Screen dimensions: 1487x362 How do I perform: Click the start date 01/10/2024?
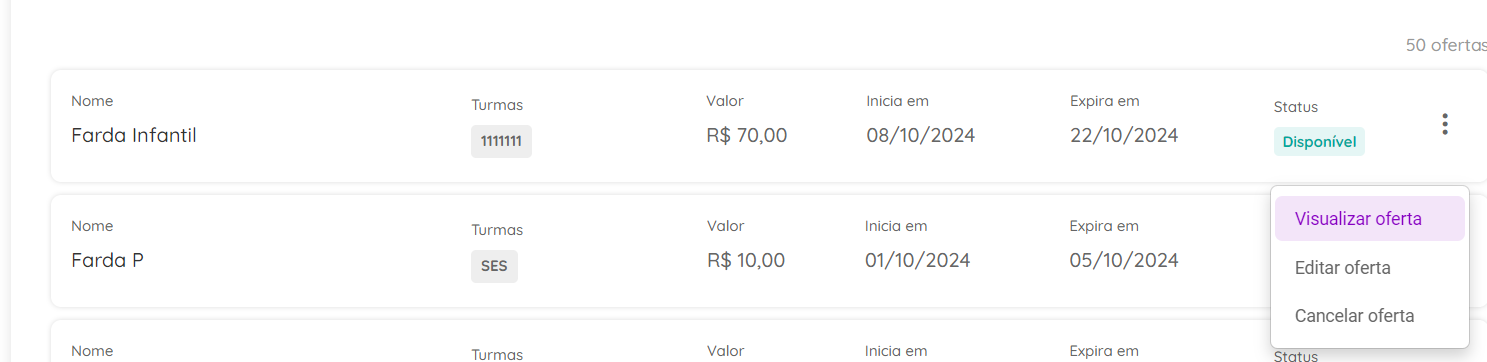coord(918,260)
